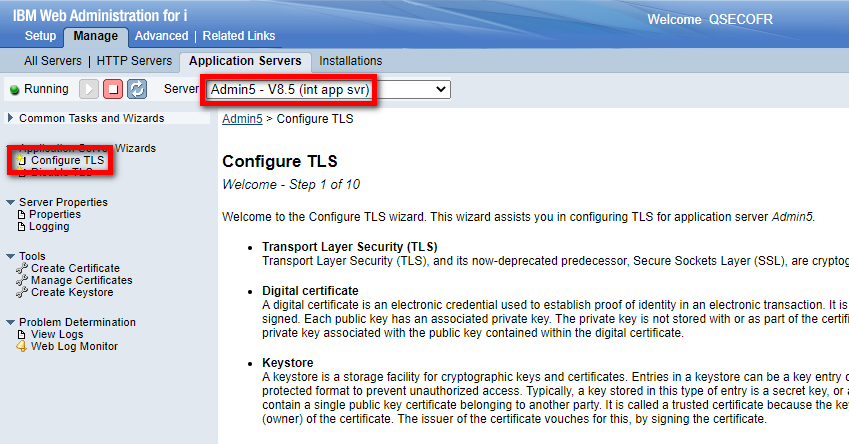Screen dimensions: 849x444
Task: Click the Tools heading text
Action: pyautogui.click(x=32, y=256)
